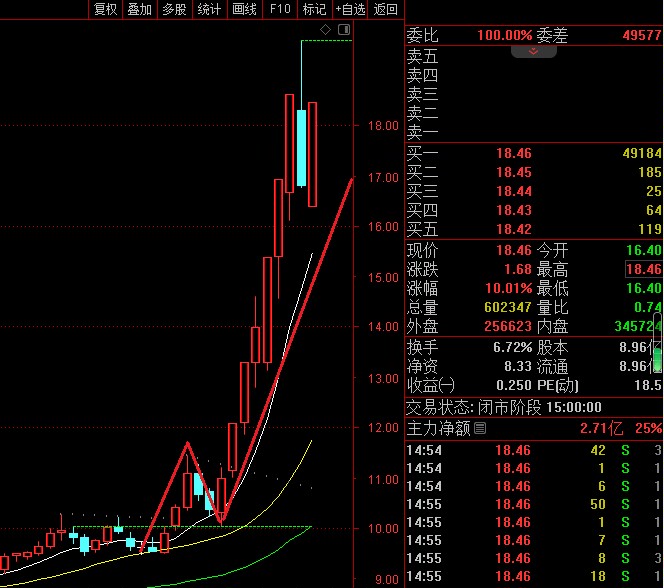Screen dimensions: 664x588
Task: Select the 14:55 trade row with volume 50
Action: tap(534, 504)
